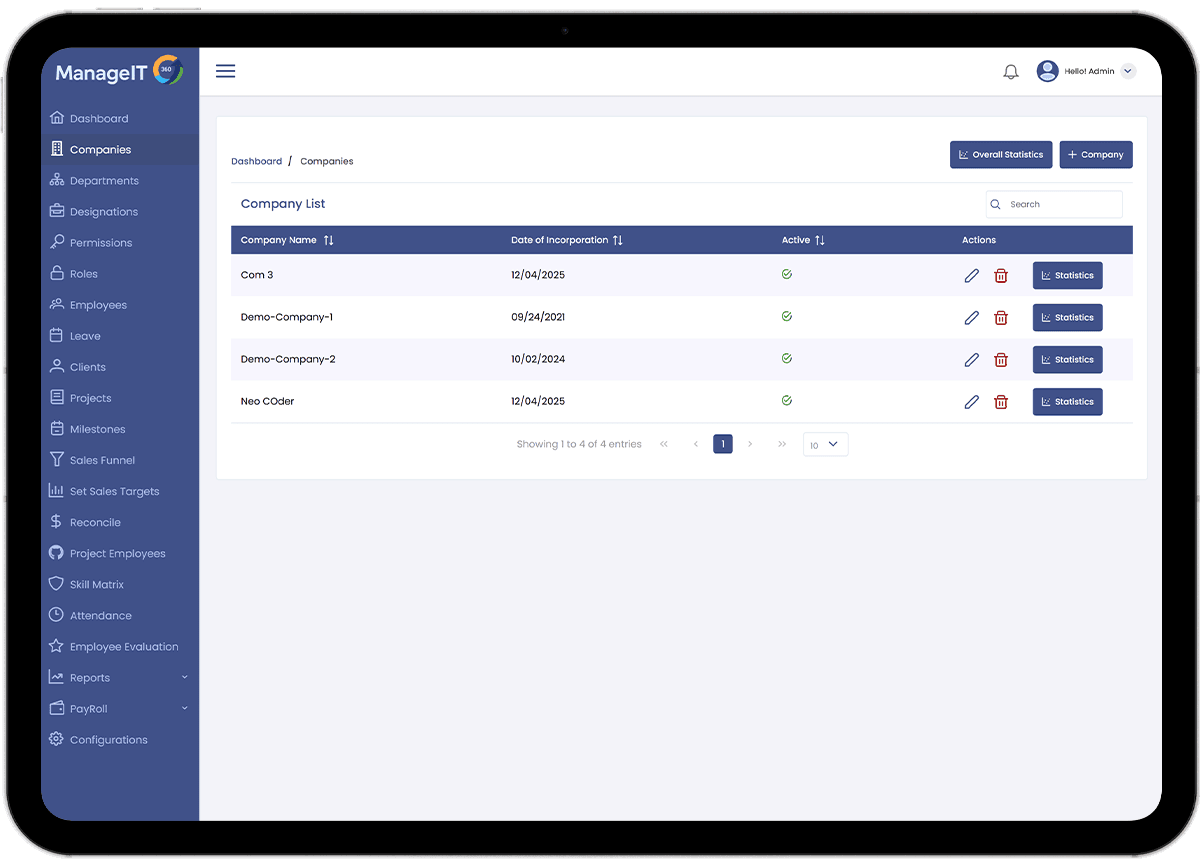
Task: Edit Demo-Company-1 with the pencil icon
Action: point(972,318)
